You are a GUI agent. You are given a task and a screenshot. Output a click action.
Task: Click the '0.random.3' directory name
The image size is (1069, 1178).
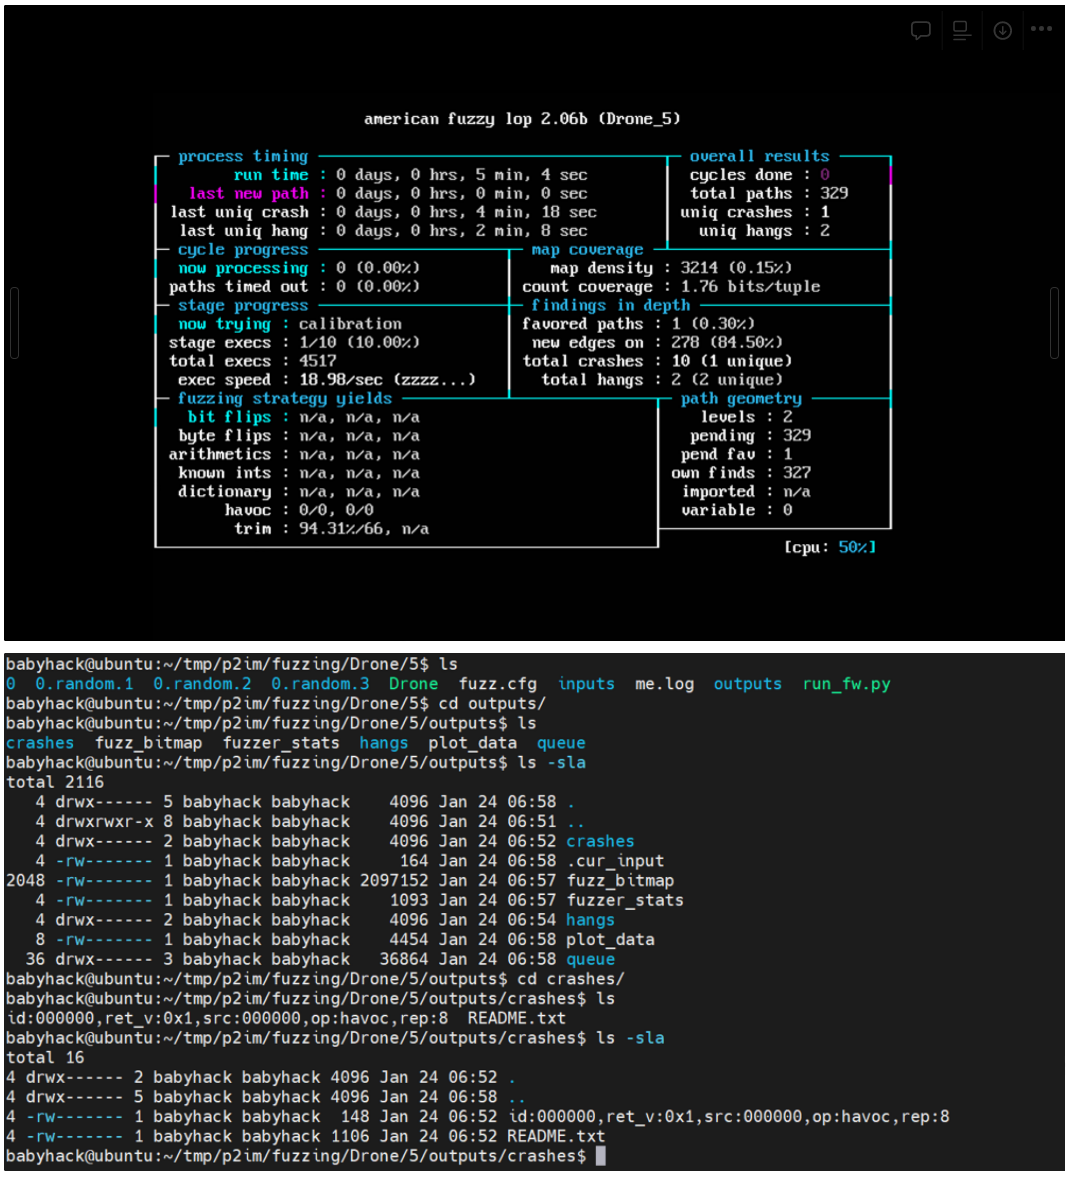tap(320, 684)
